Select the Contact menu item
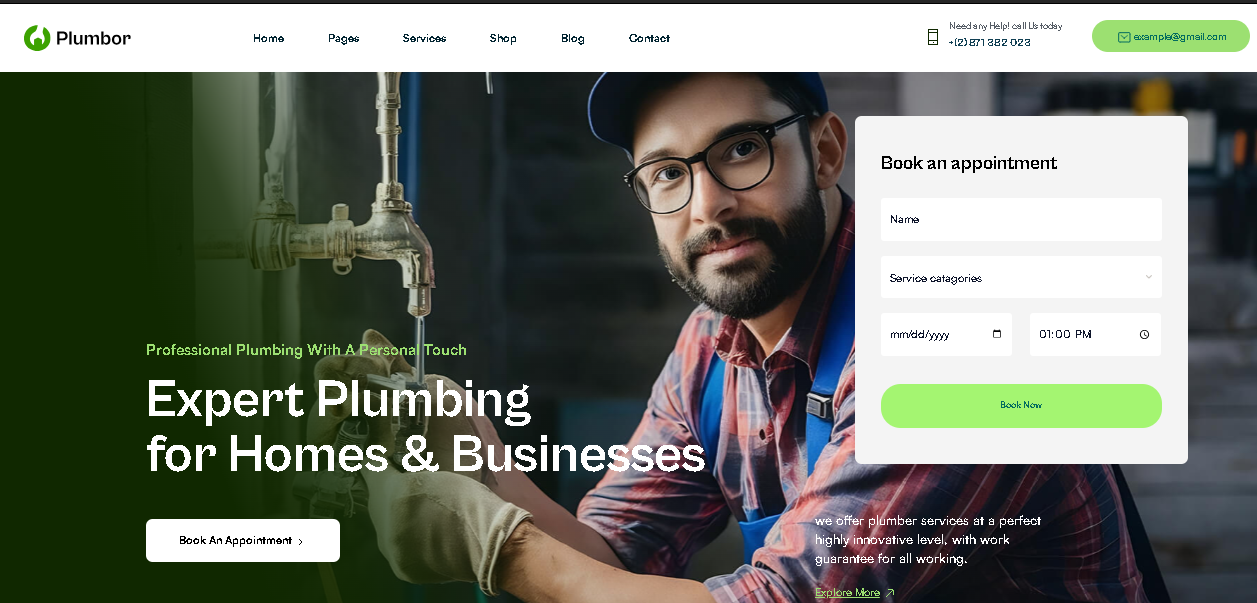1257x603 pixels. tap(649, 38)
